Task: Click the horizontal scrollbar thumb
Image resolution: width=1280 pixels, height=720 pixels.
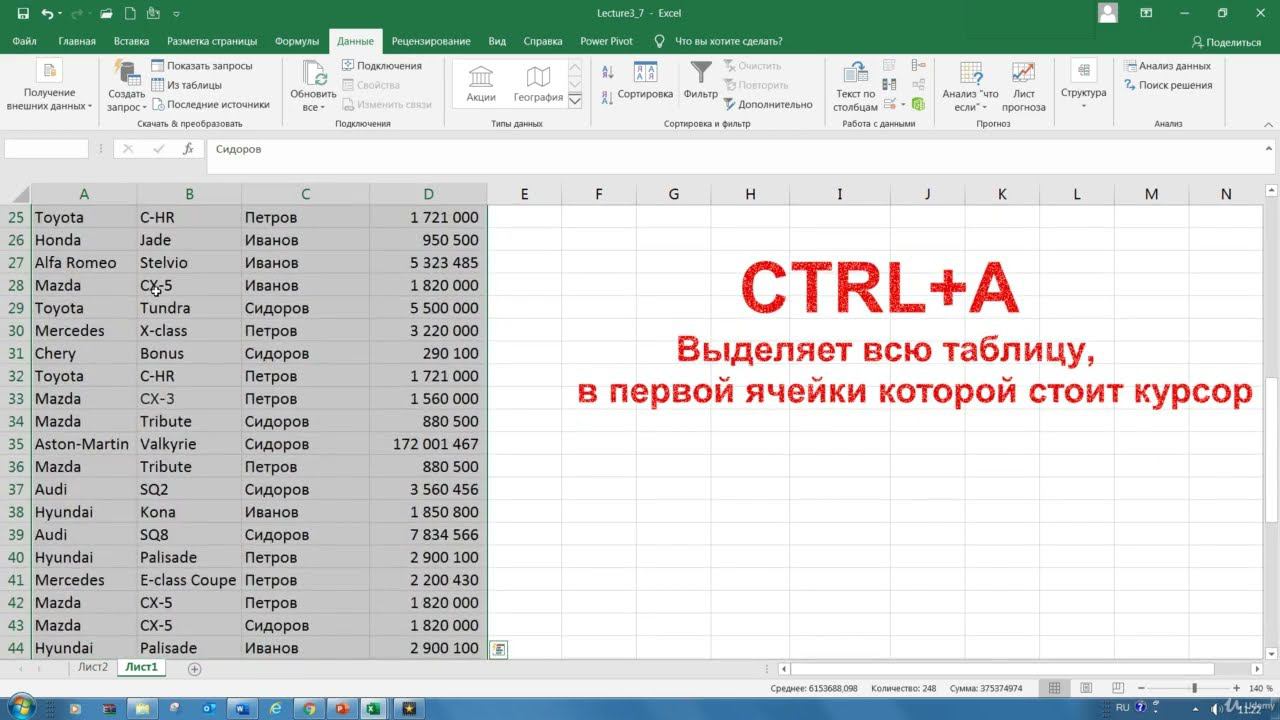Action: [x=1003, y=668]
